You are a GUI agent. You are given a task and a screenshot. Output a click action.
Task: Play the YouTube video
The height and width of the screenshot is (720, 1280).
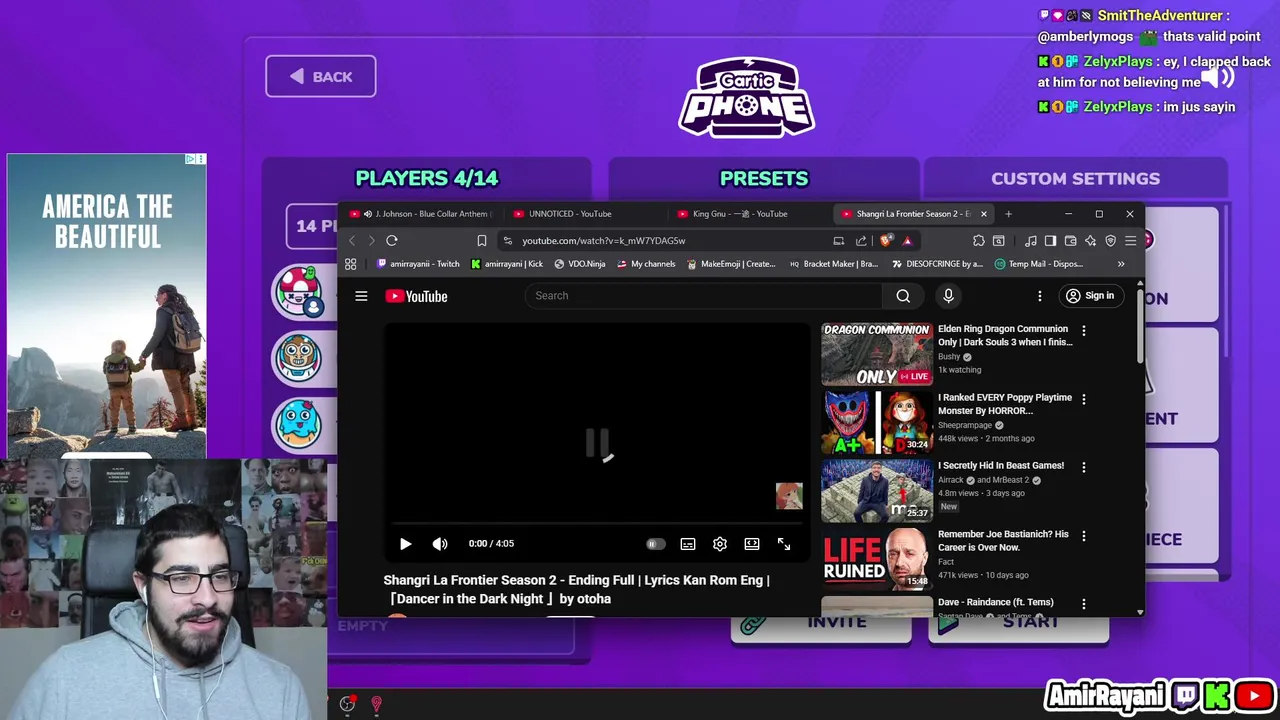[x=405, y=544]
